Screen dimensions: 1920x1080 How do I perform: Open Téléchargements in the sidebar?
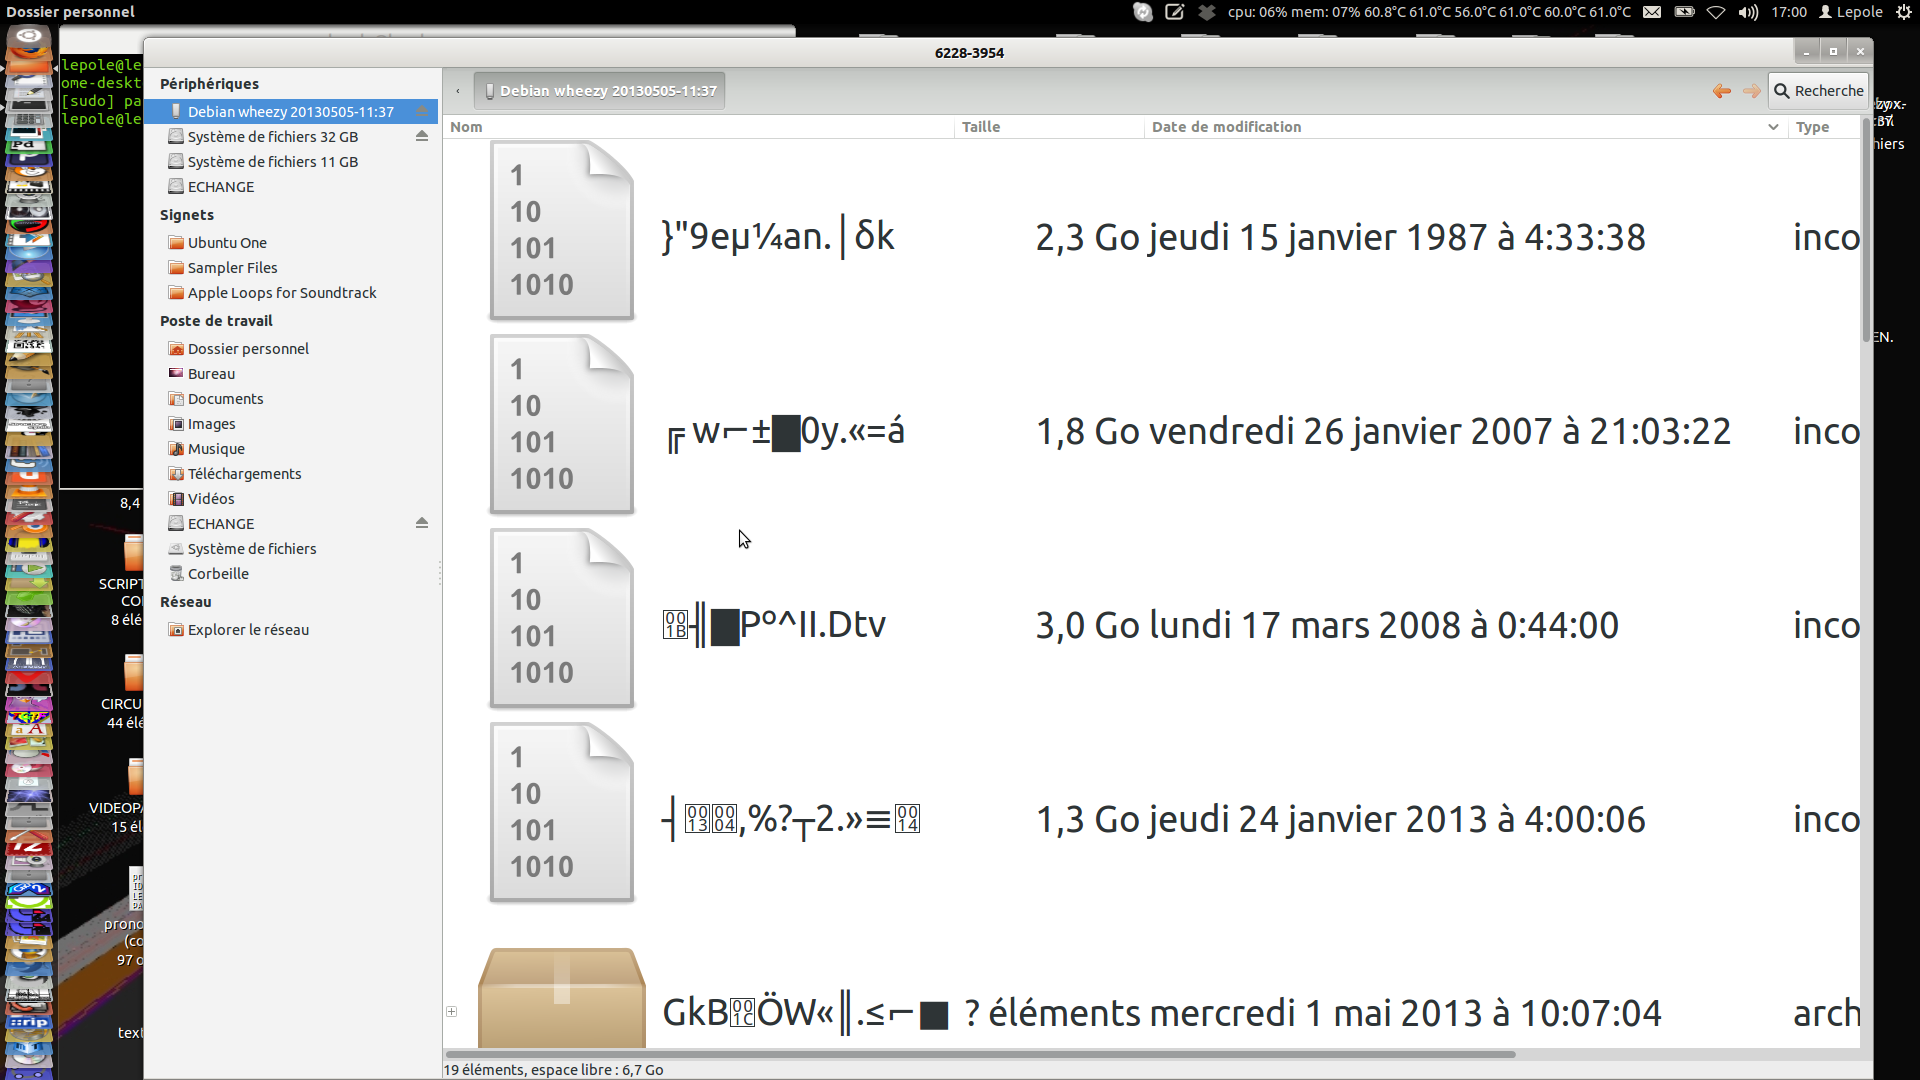(x=244, y=474)
